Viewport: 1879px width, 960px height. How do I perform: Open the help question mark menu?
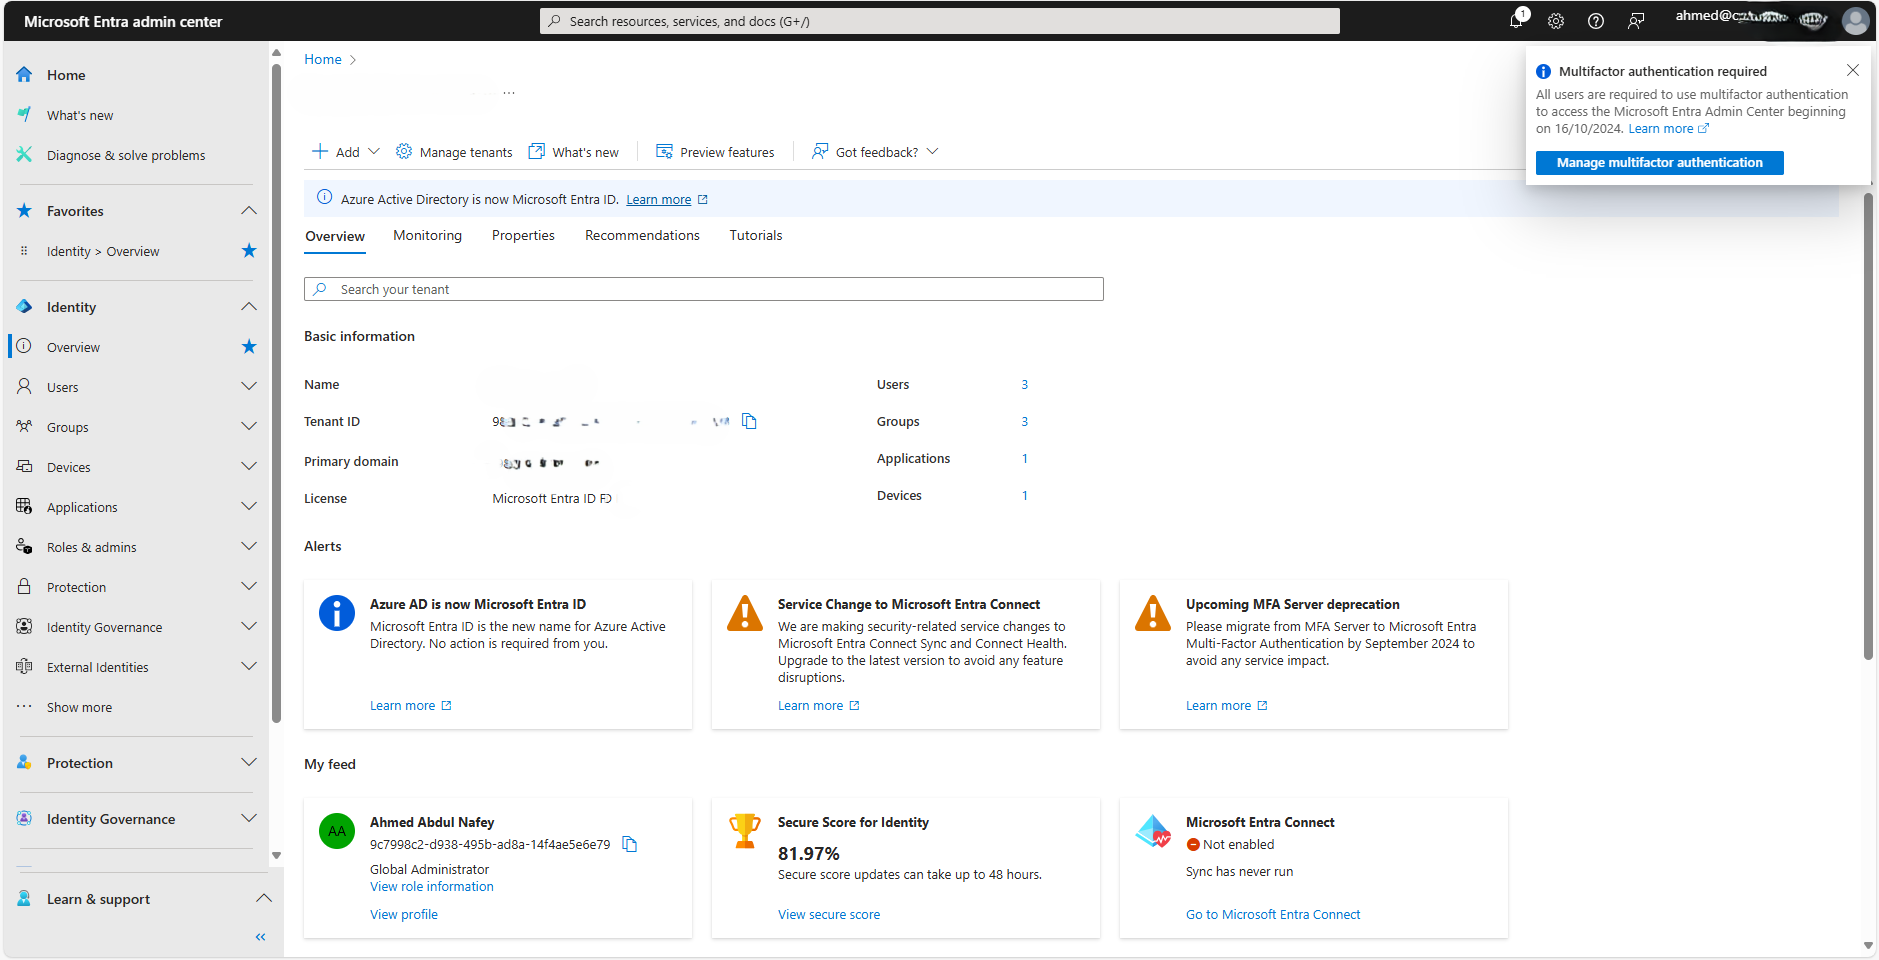click(x=1596, y=20)
